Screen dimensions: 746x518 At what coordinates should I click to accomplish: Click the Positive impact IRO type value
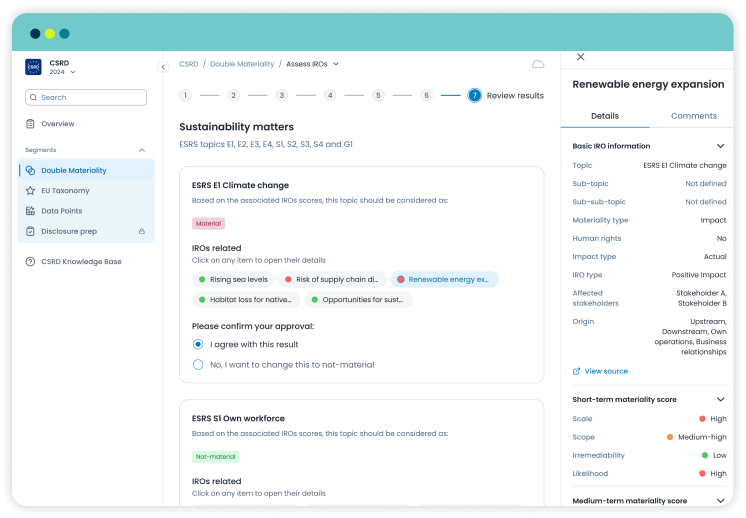click(698, 275)
